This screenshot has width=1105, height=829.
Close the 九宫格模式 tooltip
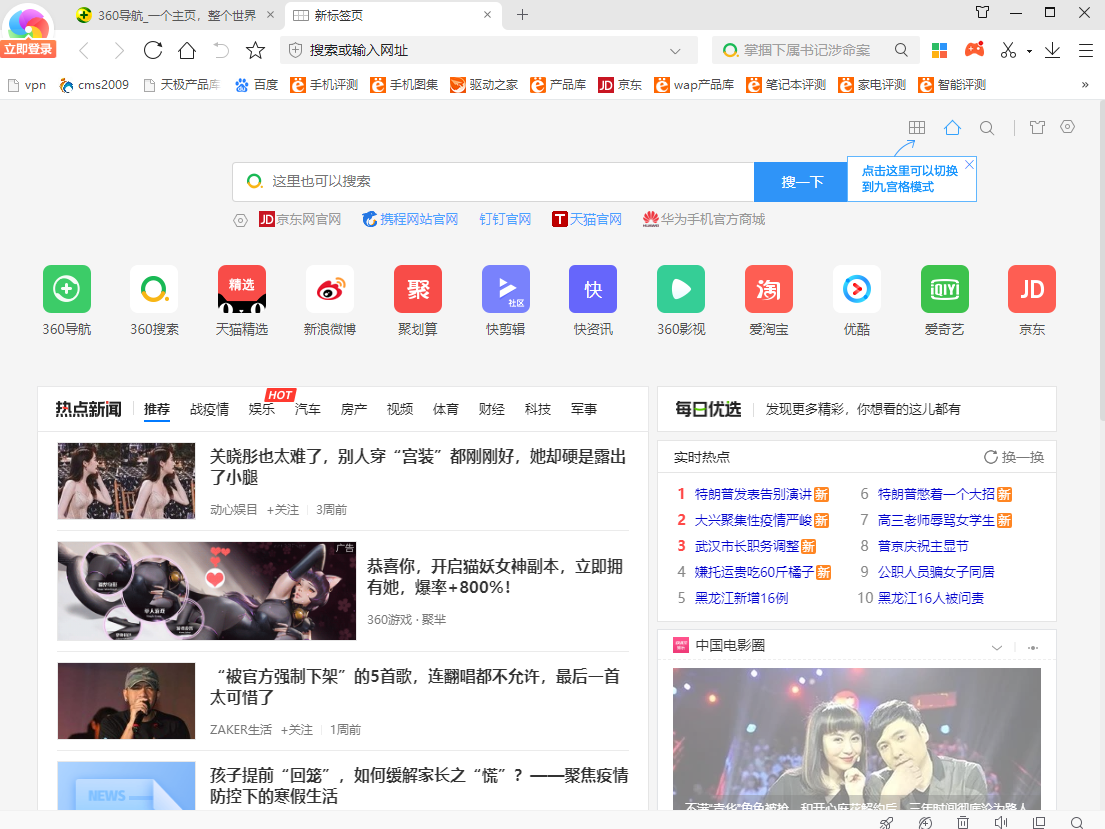tap(970, 164)
